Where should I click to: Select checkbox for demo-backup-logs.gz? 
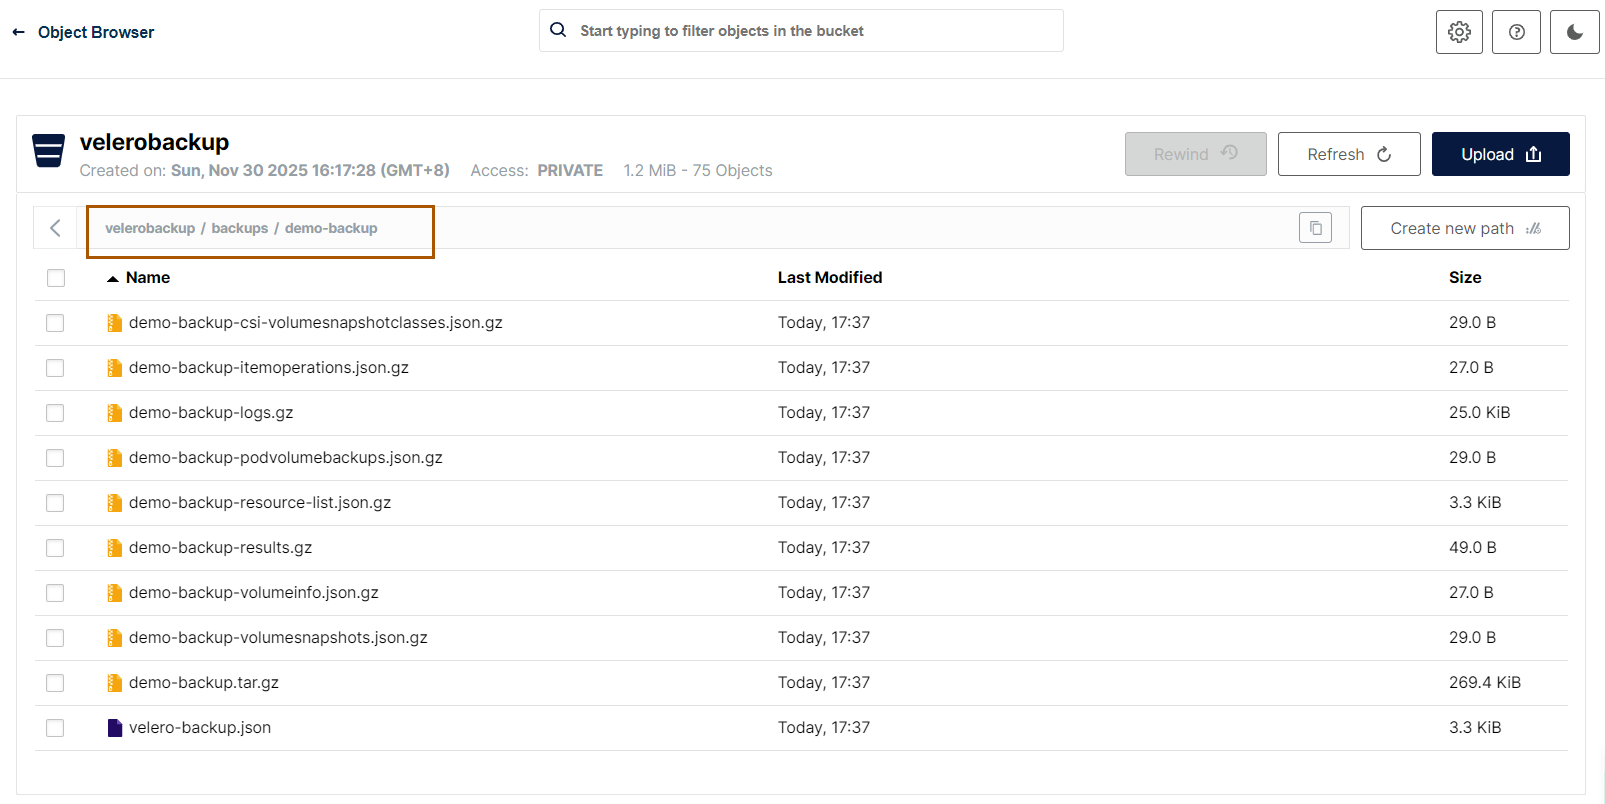point(55,413)
